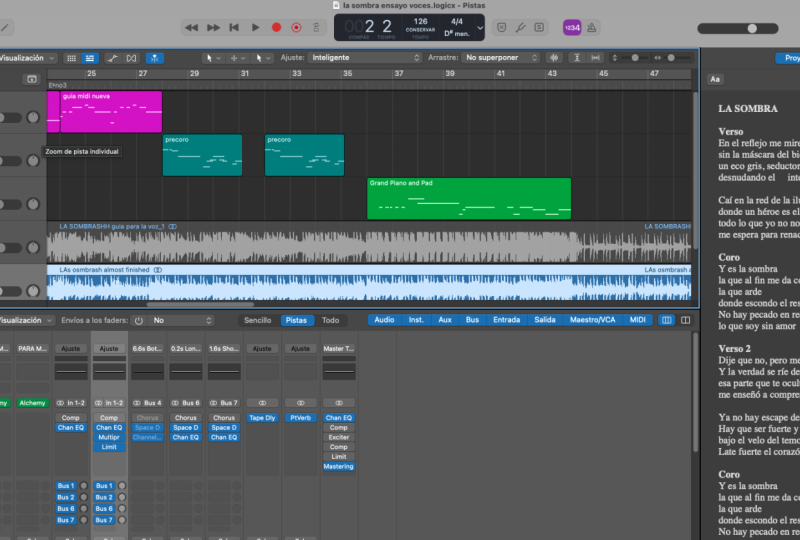Open the Exciter plug-in slot
Image resolution: width=800 pixels, height=540 pixels.
[x=339, y=437]
